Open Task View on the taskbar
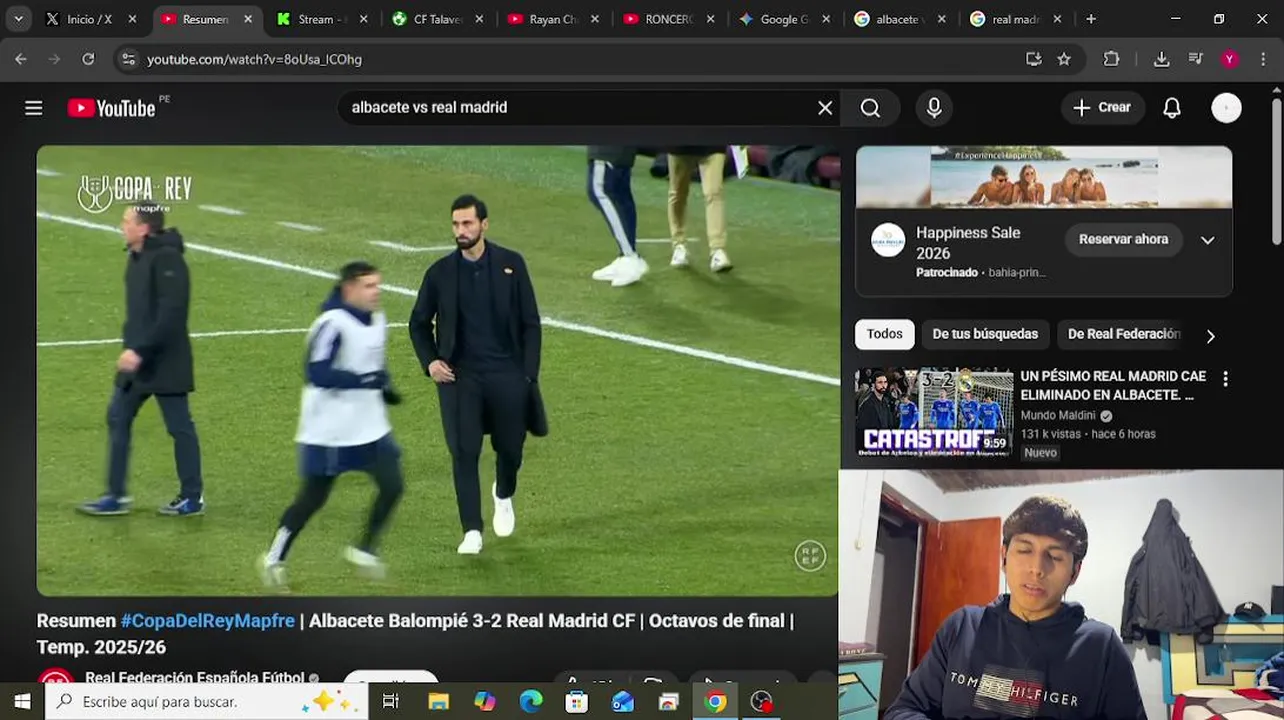 click(x=391, y=702)
